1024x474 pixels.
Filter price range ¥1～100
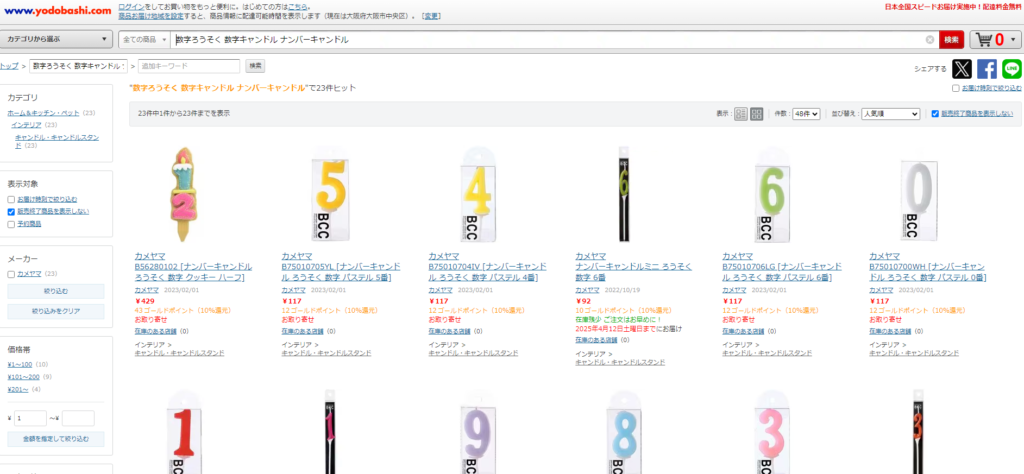click(20, 364)
